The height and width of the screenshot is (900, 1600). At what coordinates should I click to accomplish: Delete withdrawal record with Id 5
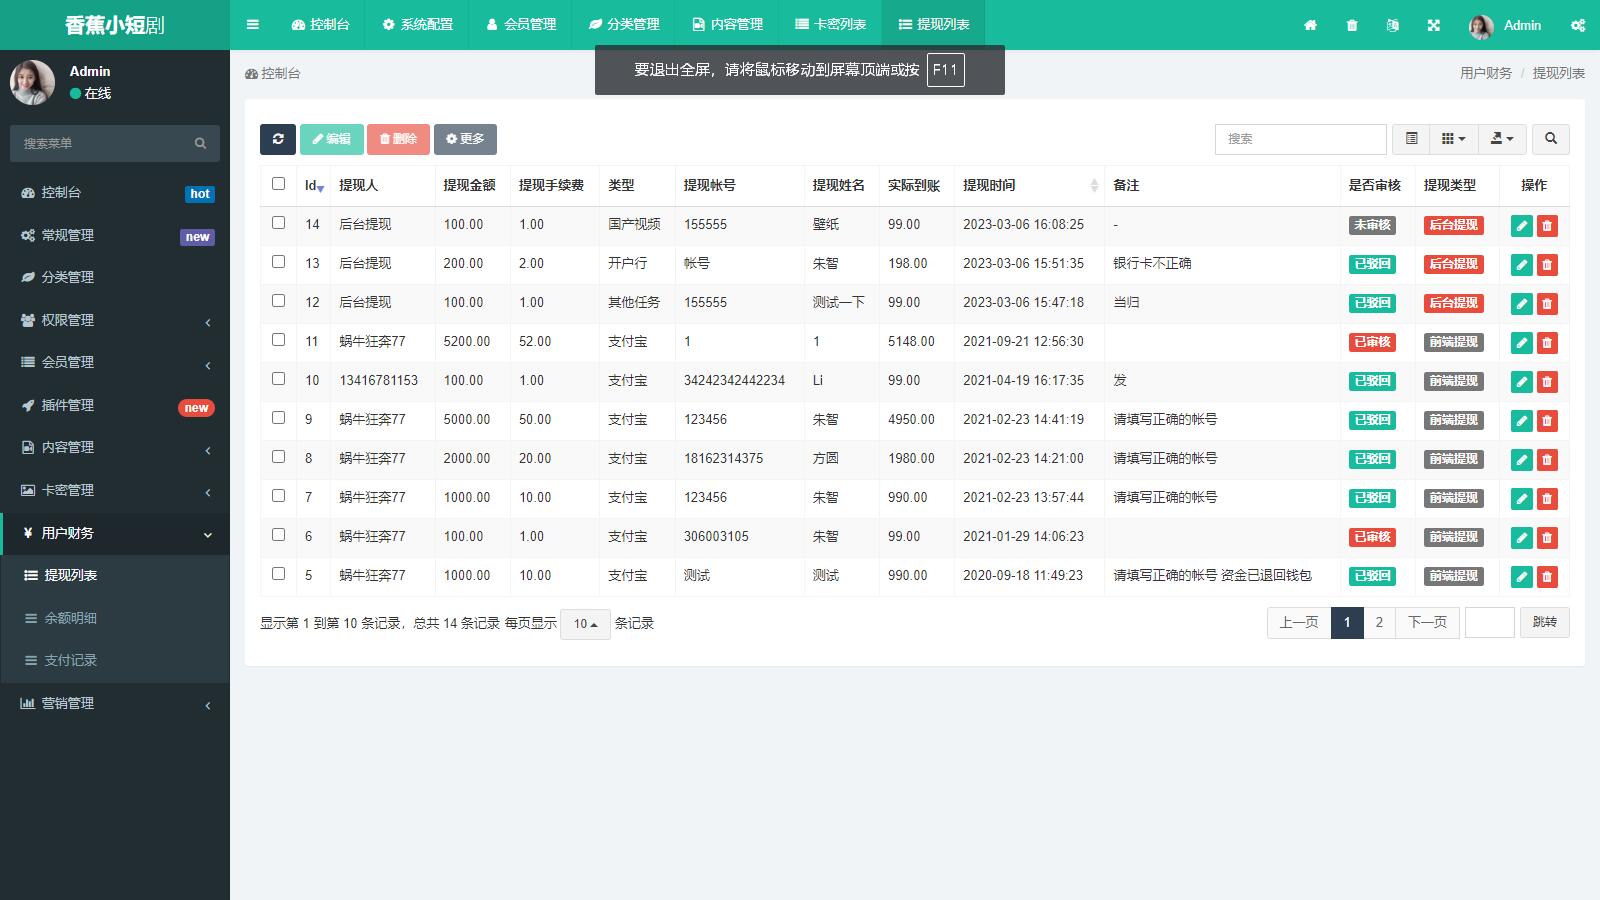point(1547,576)
